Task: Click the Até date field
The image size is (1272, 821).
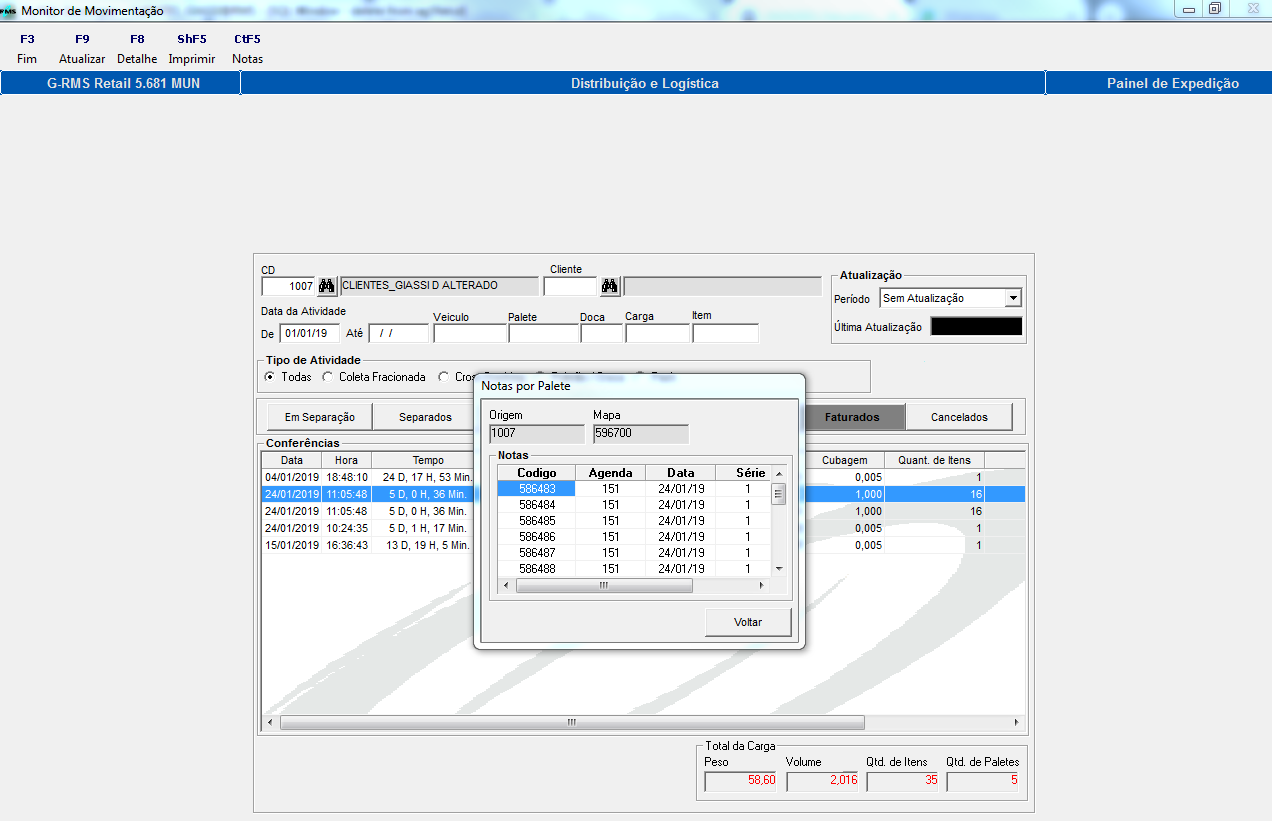Action: pos(398,333)
